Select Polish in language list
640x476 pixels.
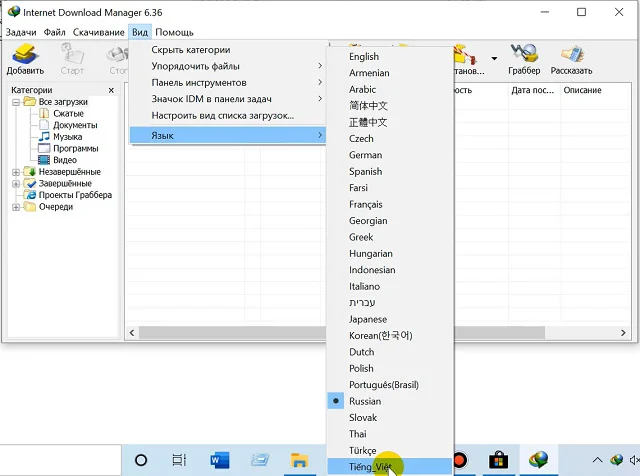(390, 368)
